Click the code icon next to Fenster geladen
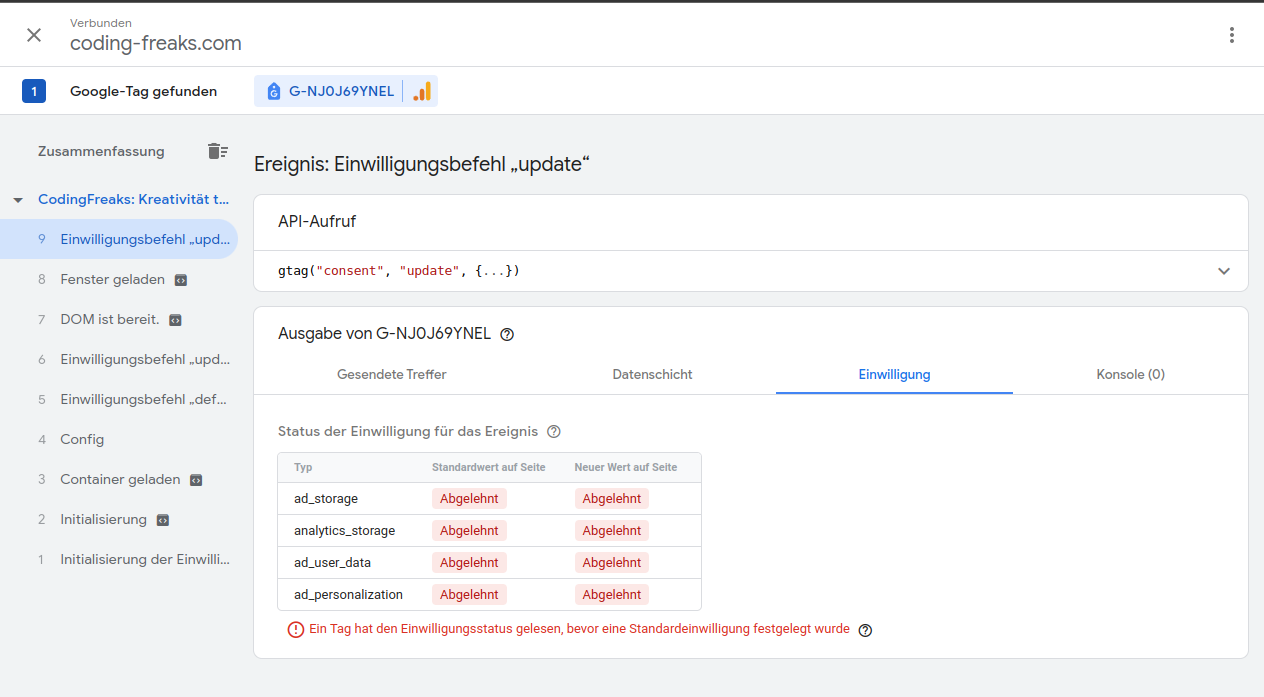 (x=180, y=279)
